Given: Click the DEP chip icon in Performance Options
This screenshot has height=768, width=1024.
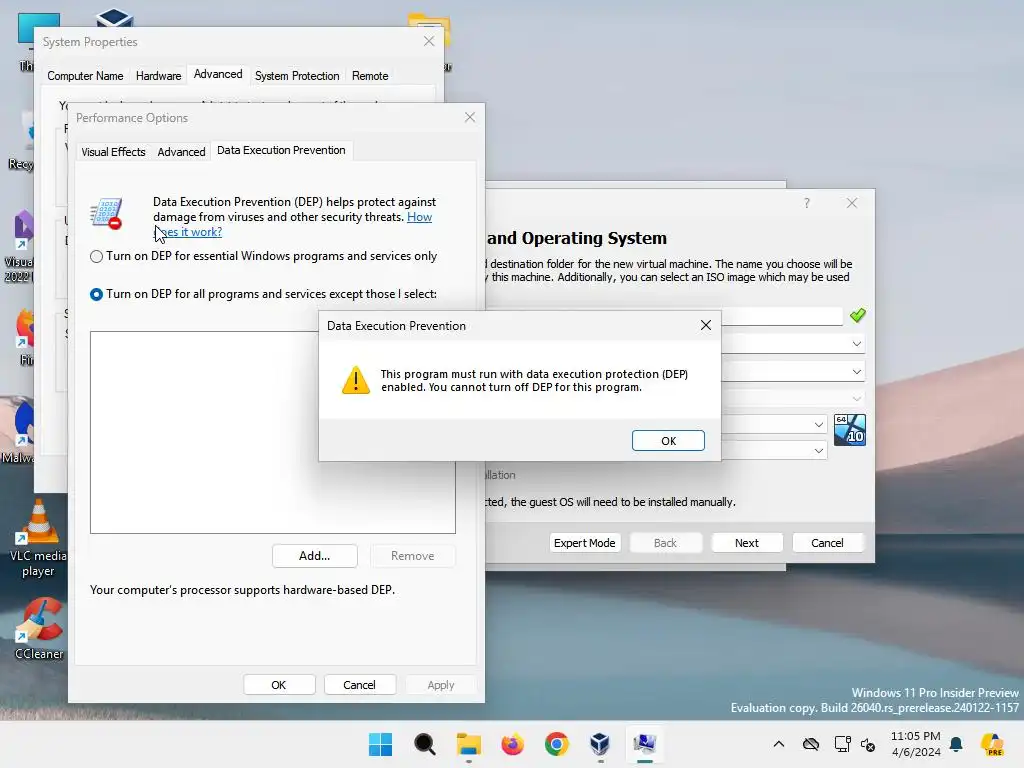Looking at the screenshot, I should [x=106, y=214].
